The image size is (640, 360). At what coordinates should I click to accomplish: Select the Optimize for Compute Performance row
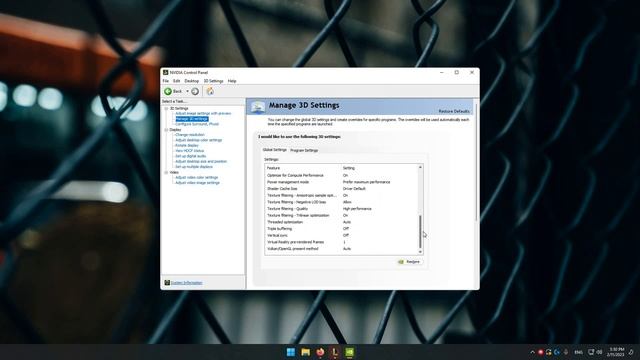coord(341,176)
